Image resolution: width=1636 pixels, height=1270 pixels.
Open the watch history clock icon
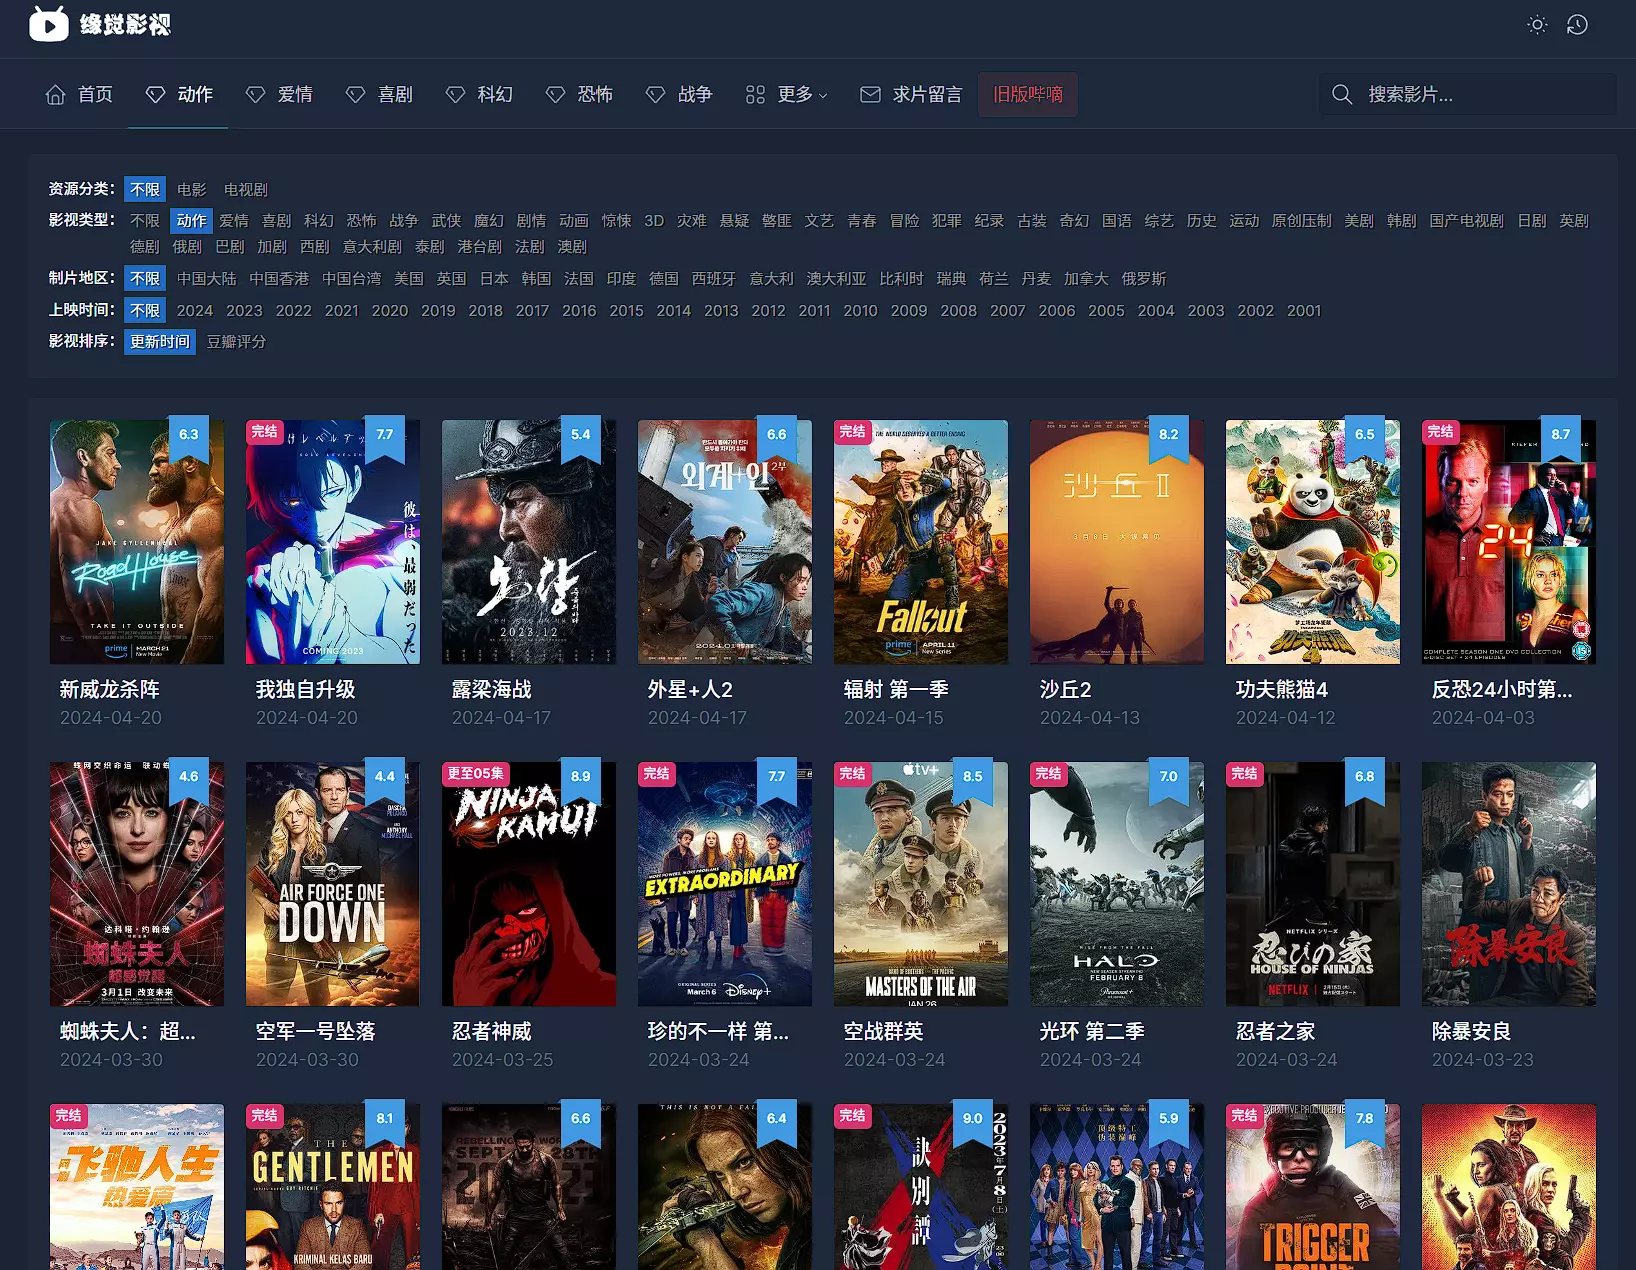click(x=1577, y=25)
